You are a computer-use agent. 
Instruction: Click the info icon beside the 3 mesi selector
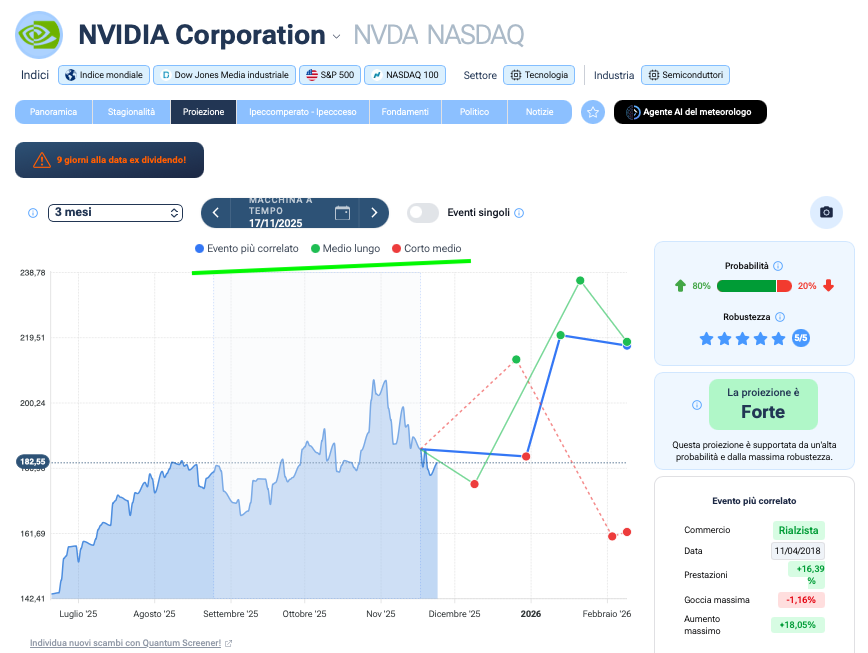(x=33, y=213)
